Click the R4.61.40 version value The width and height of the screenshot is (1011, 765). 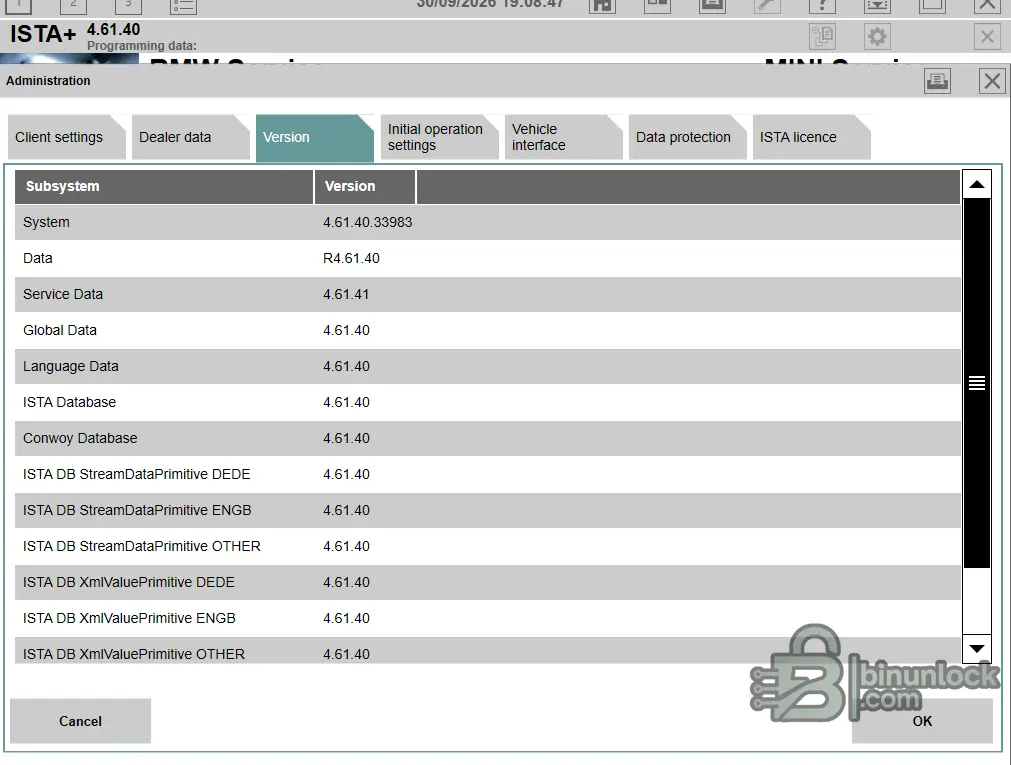pos(351,259)
